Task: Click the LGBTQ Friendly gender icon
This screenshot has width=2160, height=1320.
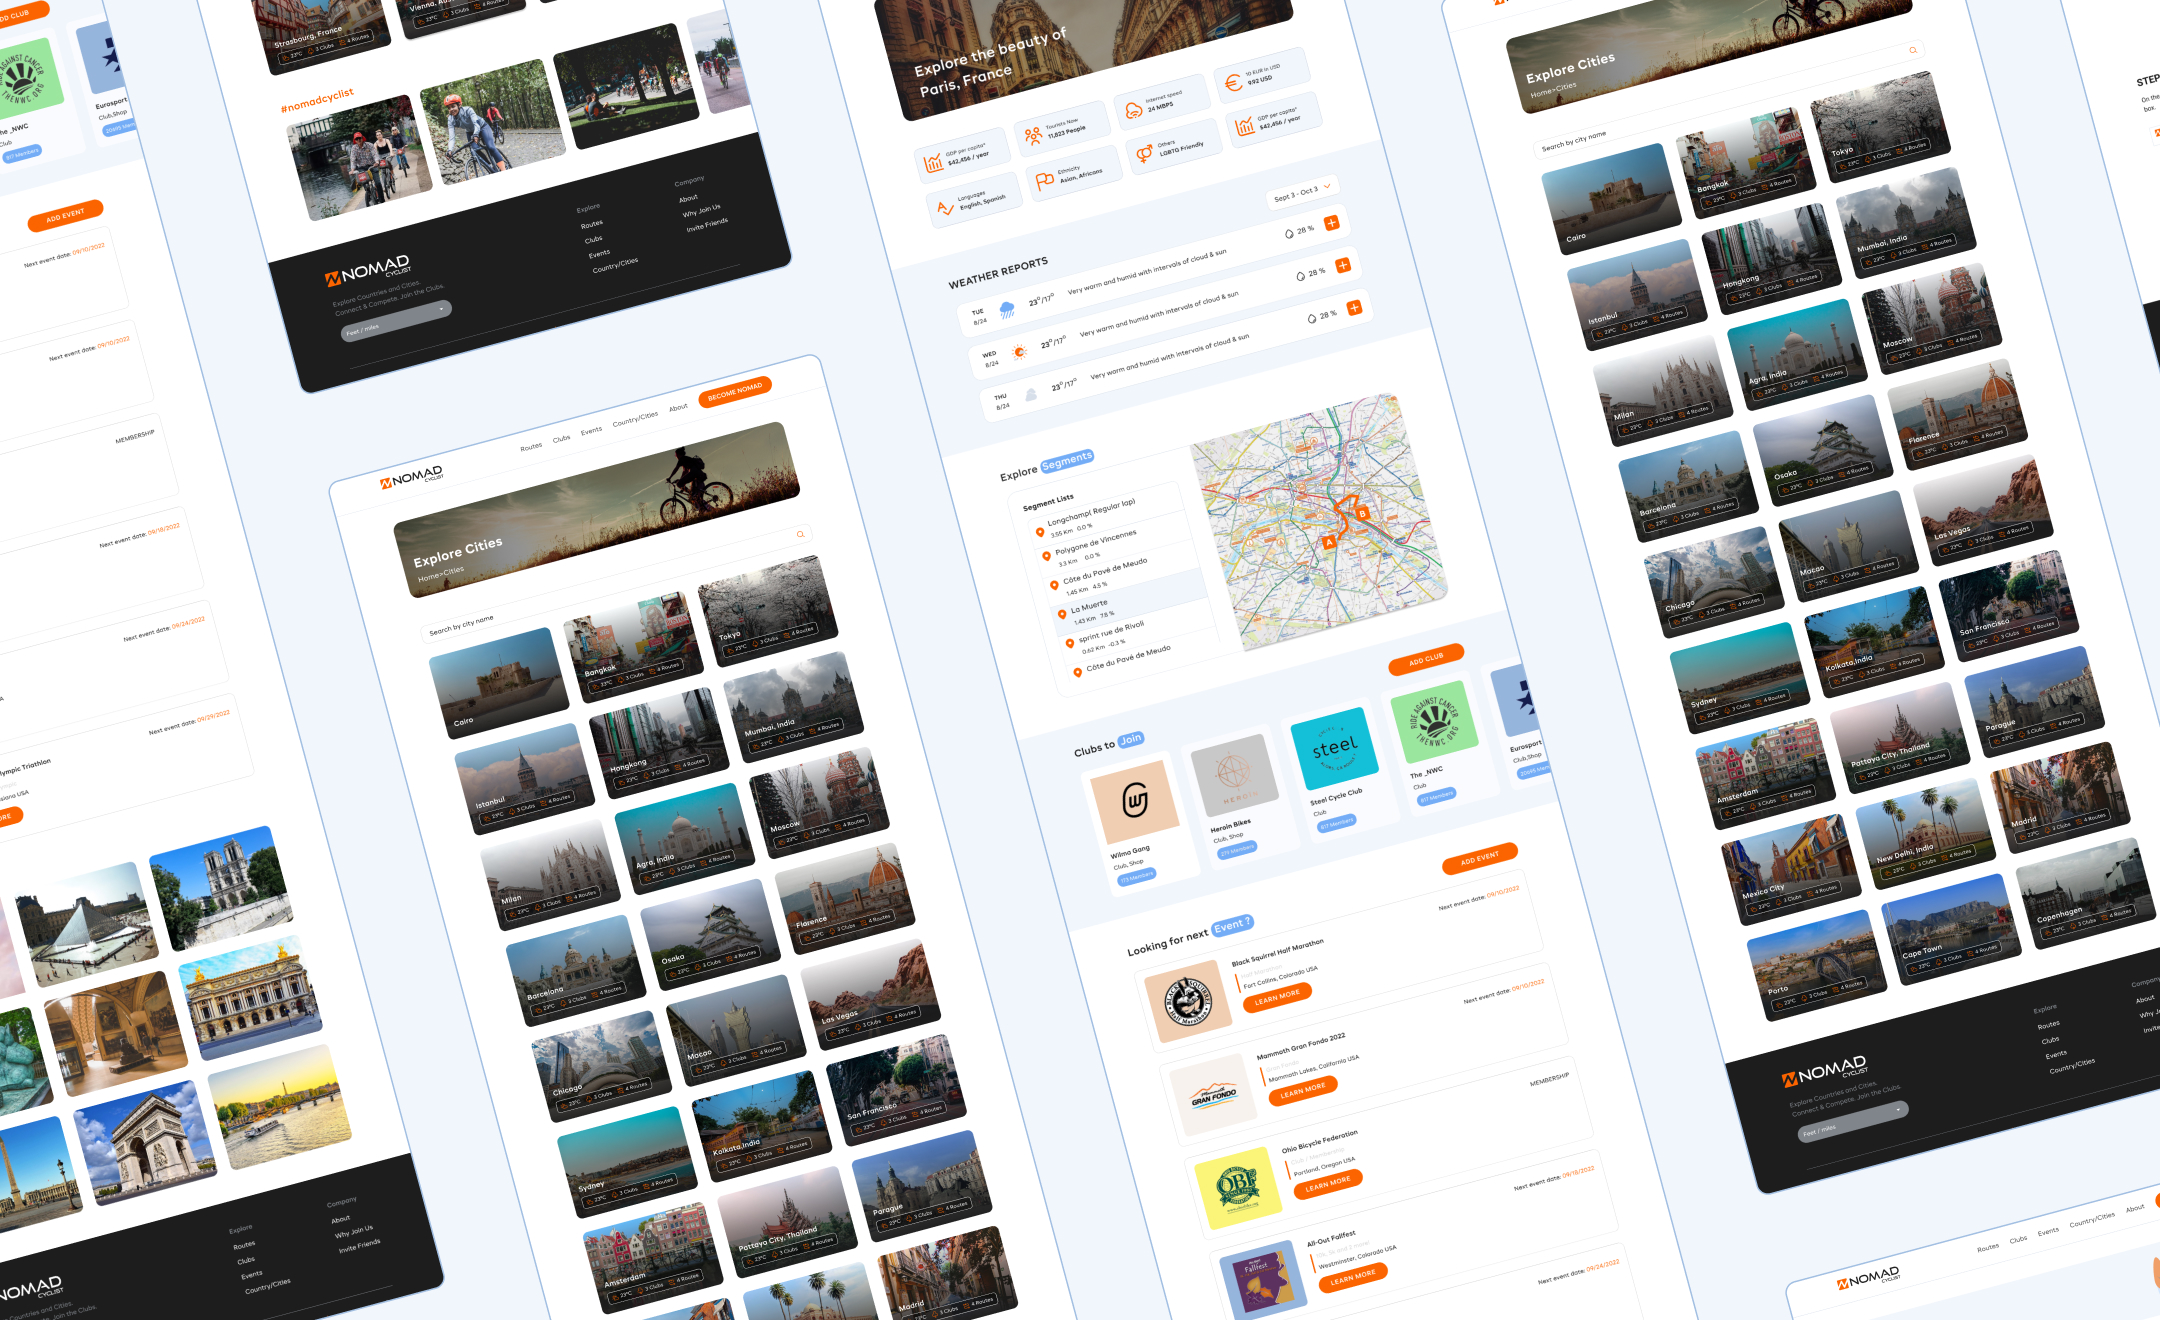Action: tap(1144, 154)
